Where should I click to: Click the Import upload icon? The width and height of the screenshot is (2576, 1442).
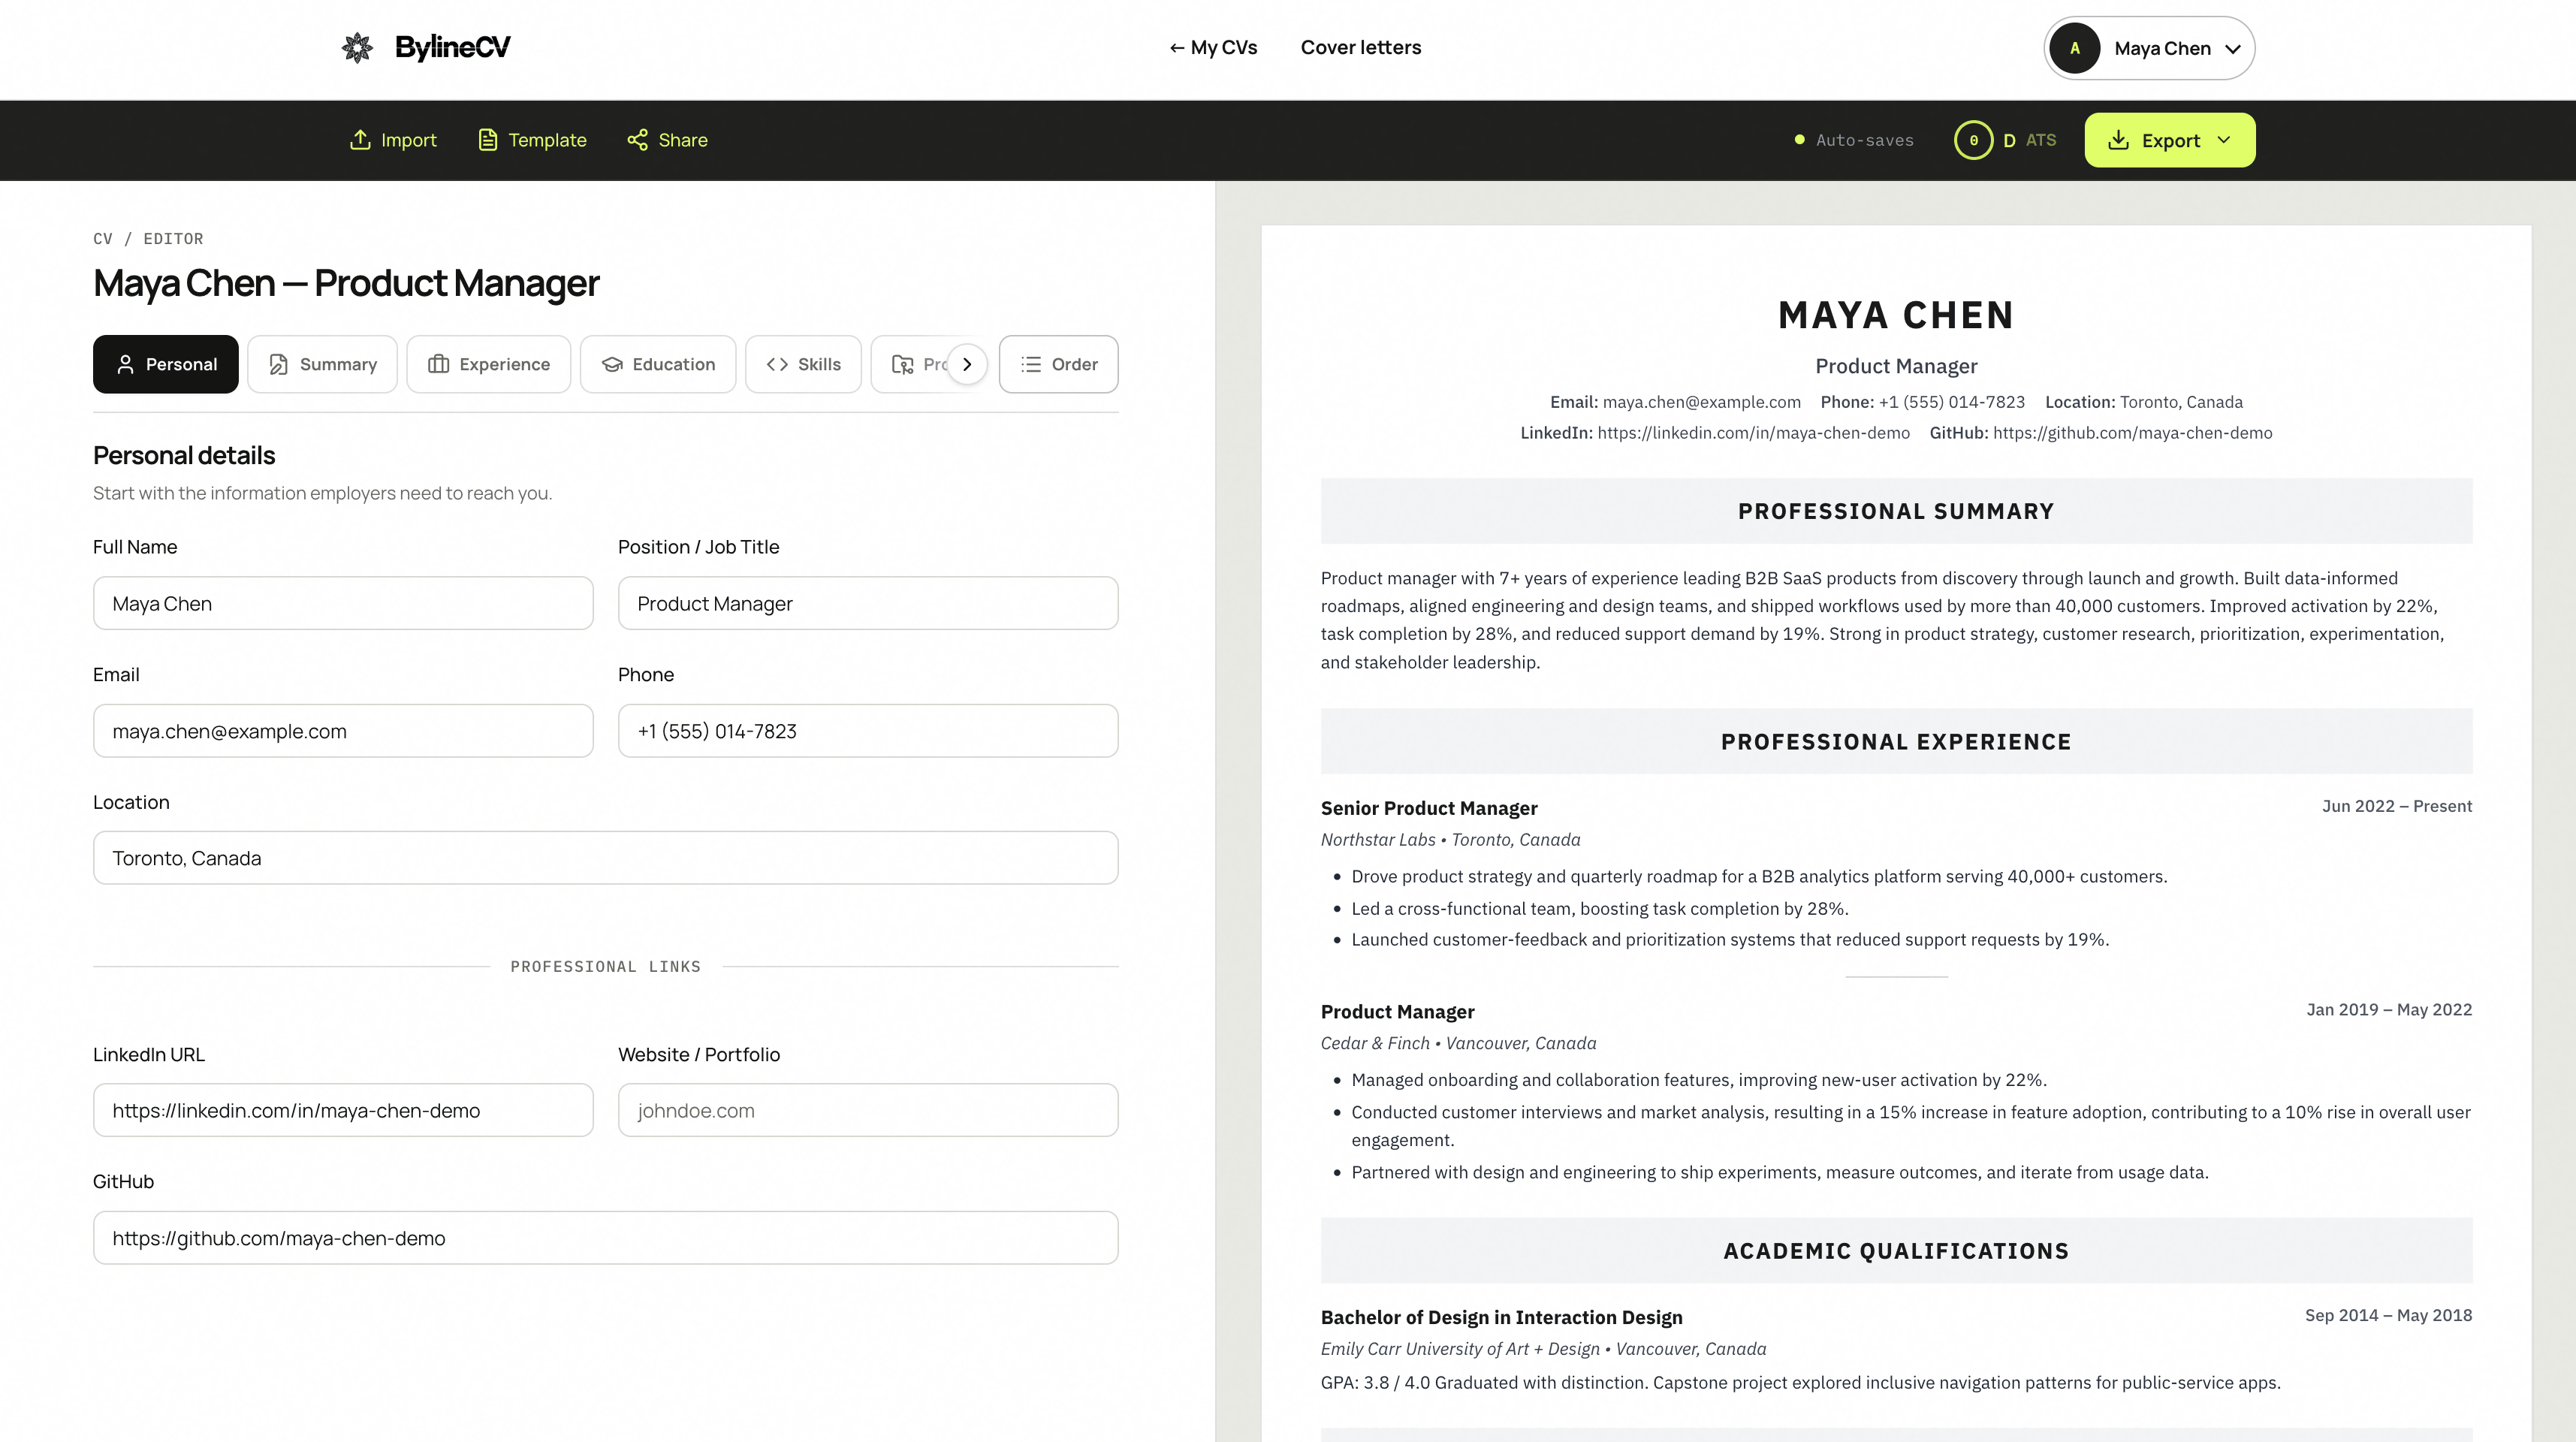tap(360, 140)
